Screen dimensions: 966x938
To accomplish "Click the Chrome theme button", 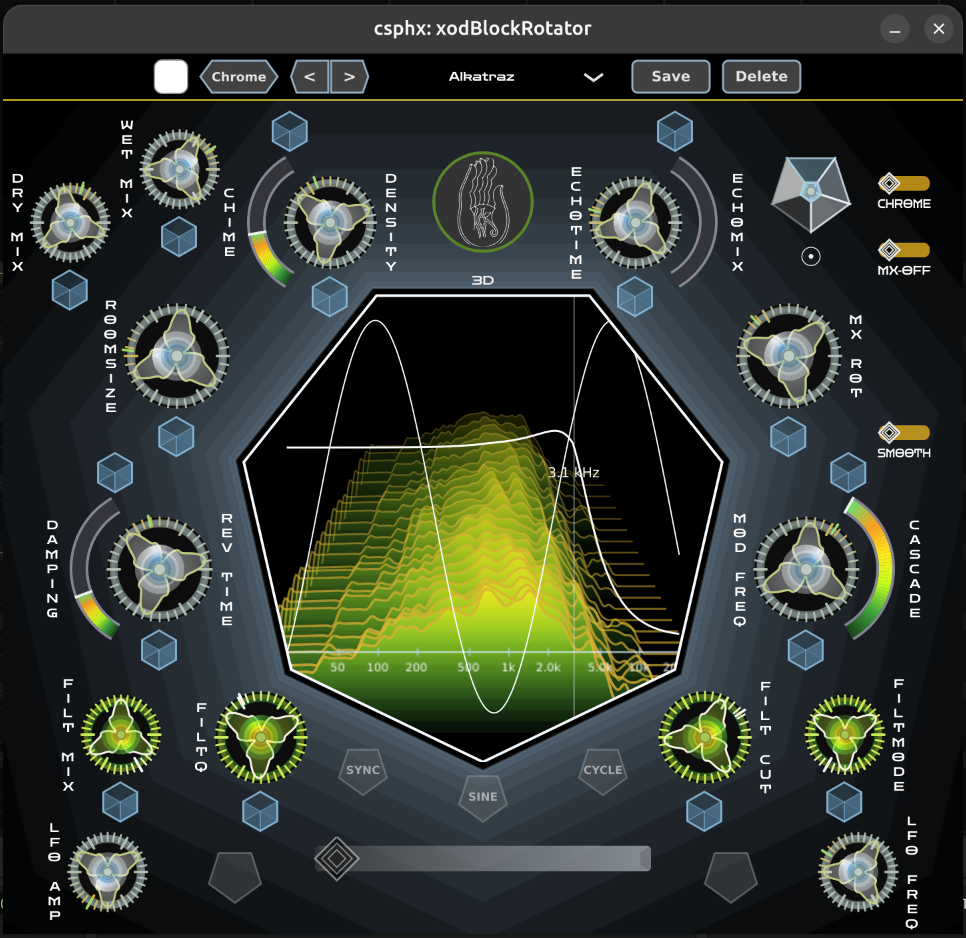I will (239, 77).
